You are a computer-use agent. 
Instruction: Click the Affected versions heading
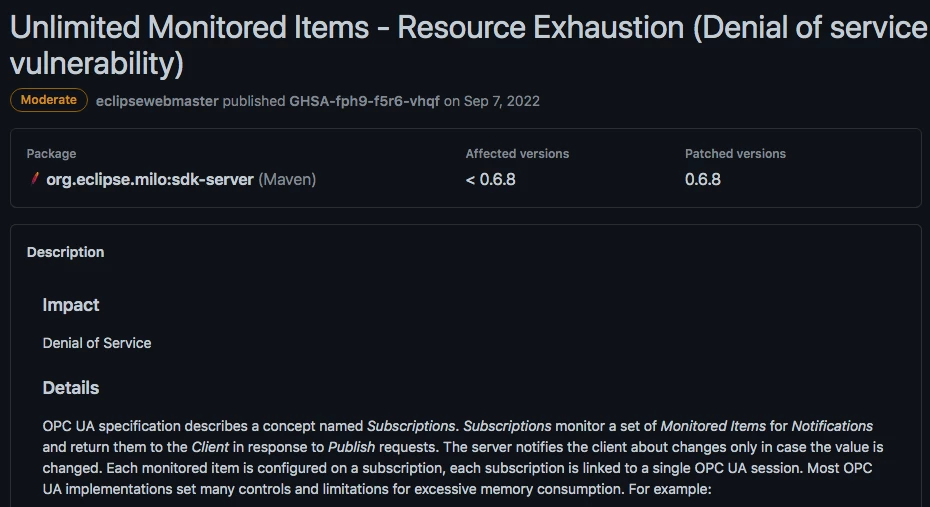[x=517, y=154]
